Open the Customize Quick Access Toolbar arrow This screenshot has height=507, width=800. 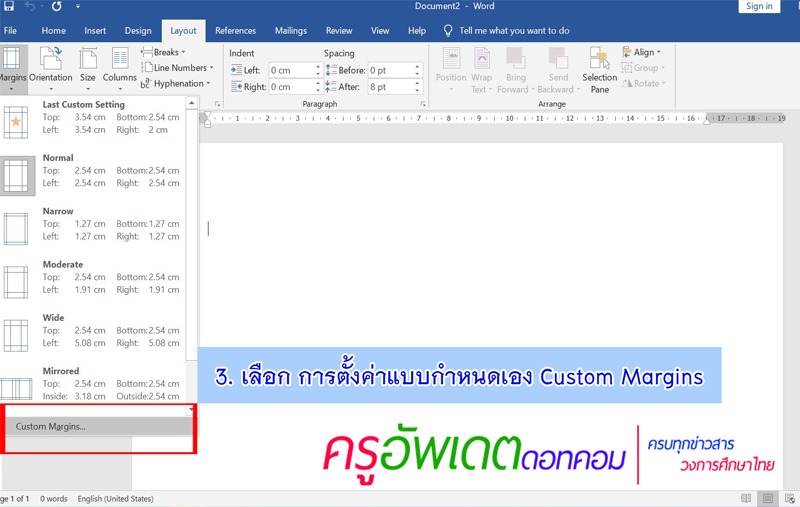coord(78,7)
